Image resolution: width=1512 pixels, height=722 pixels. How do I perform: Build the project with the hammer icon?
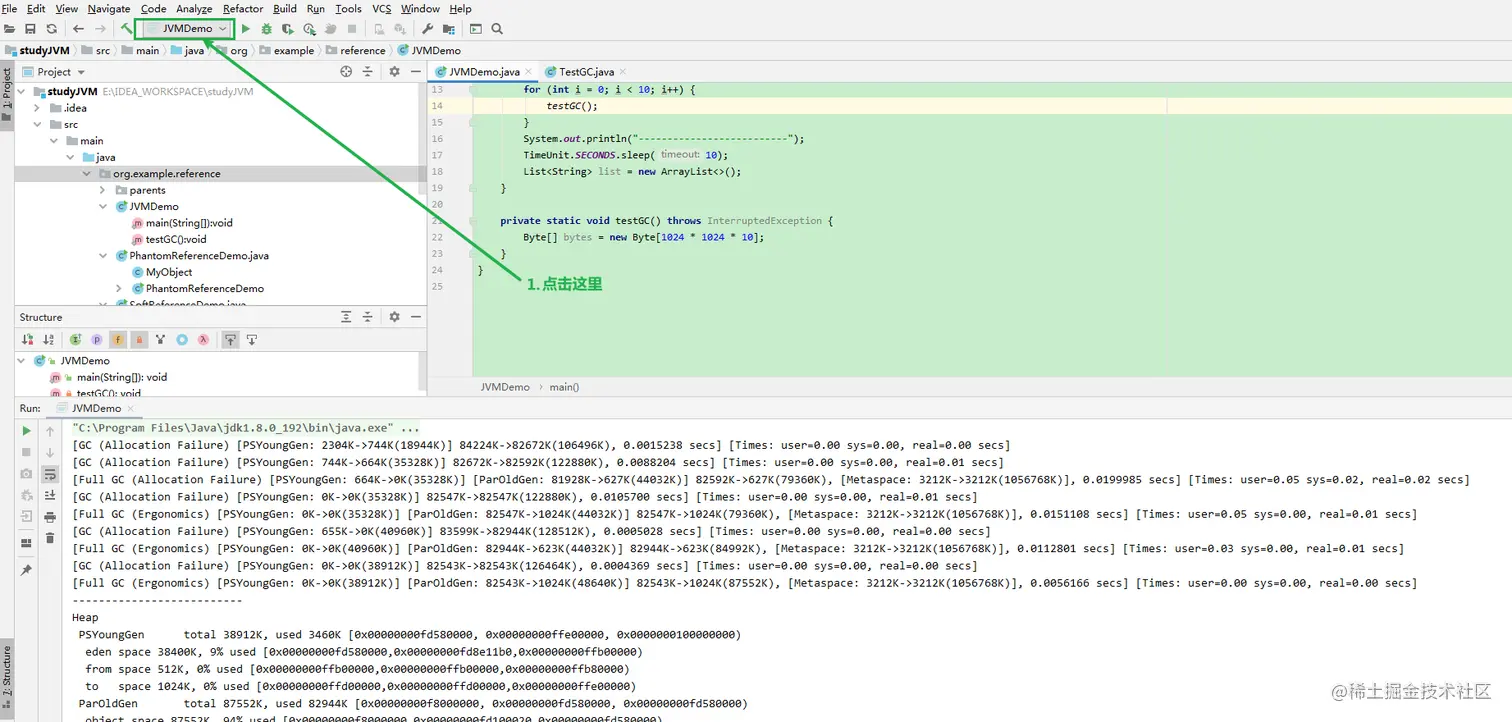126,29
